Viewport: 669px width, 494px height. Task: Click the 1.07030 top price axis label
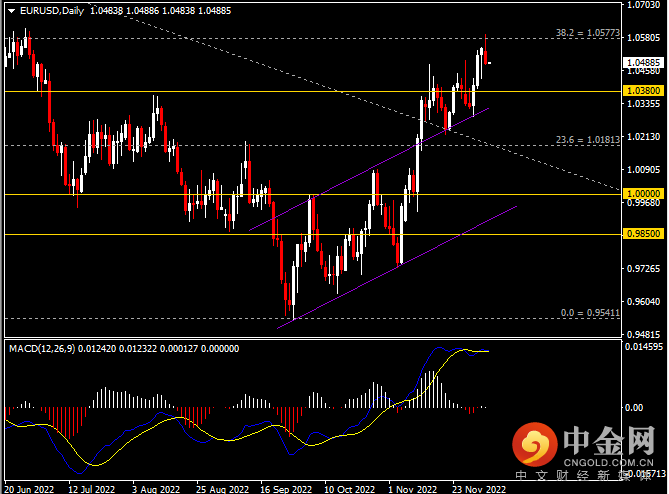point(643,6)
